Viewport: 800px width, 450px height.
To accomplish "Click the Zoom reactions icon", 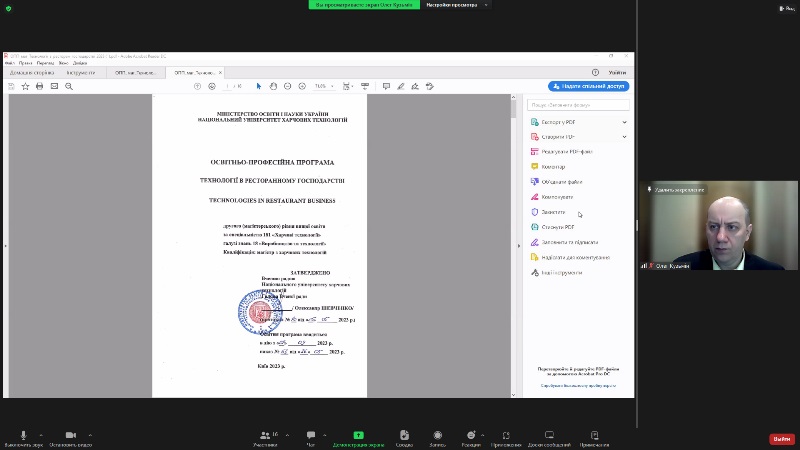I will click(x=469, y=435).
